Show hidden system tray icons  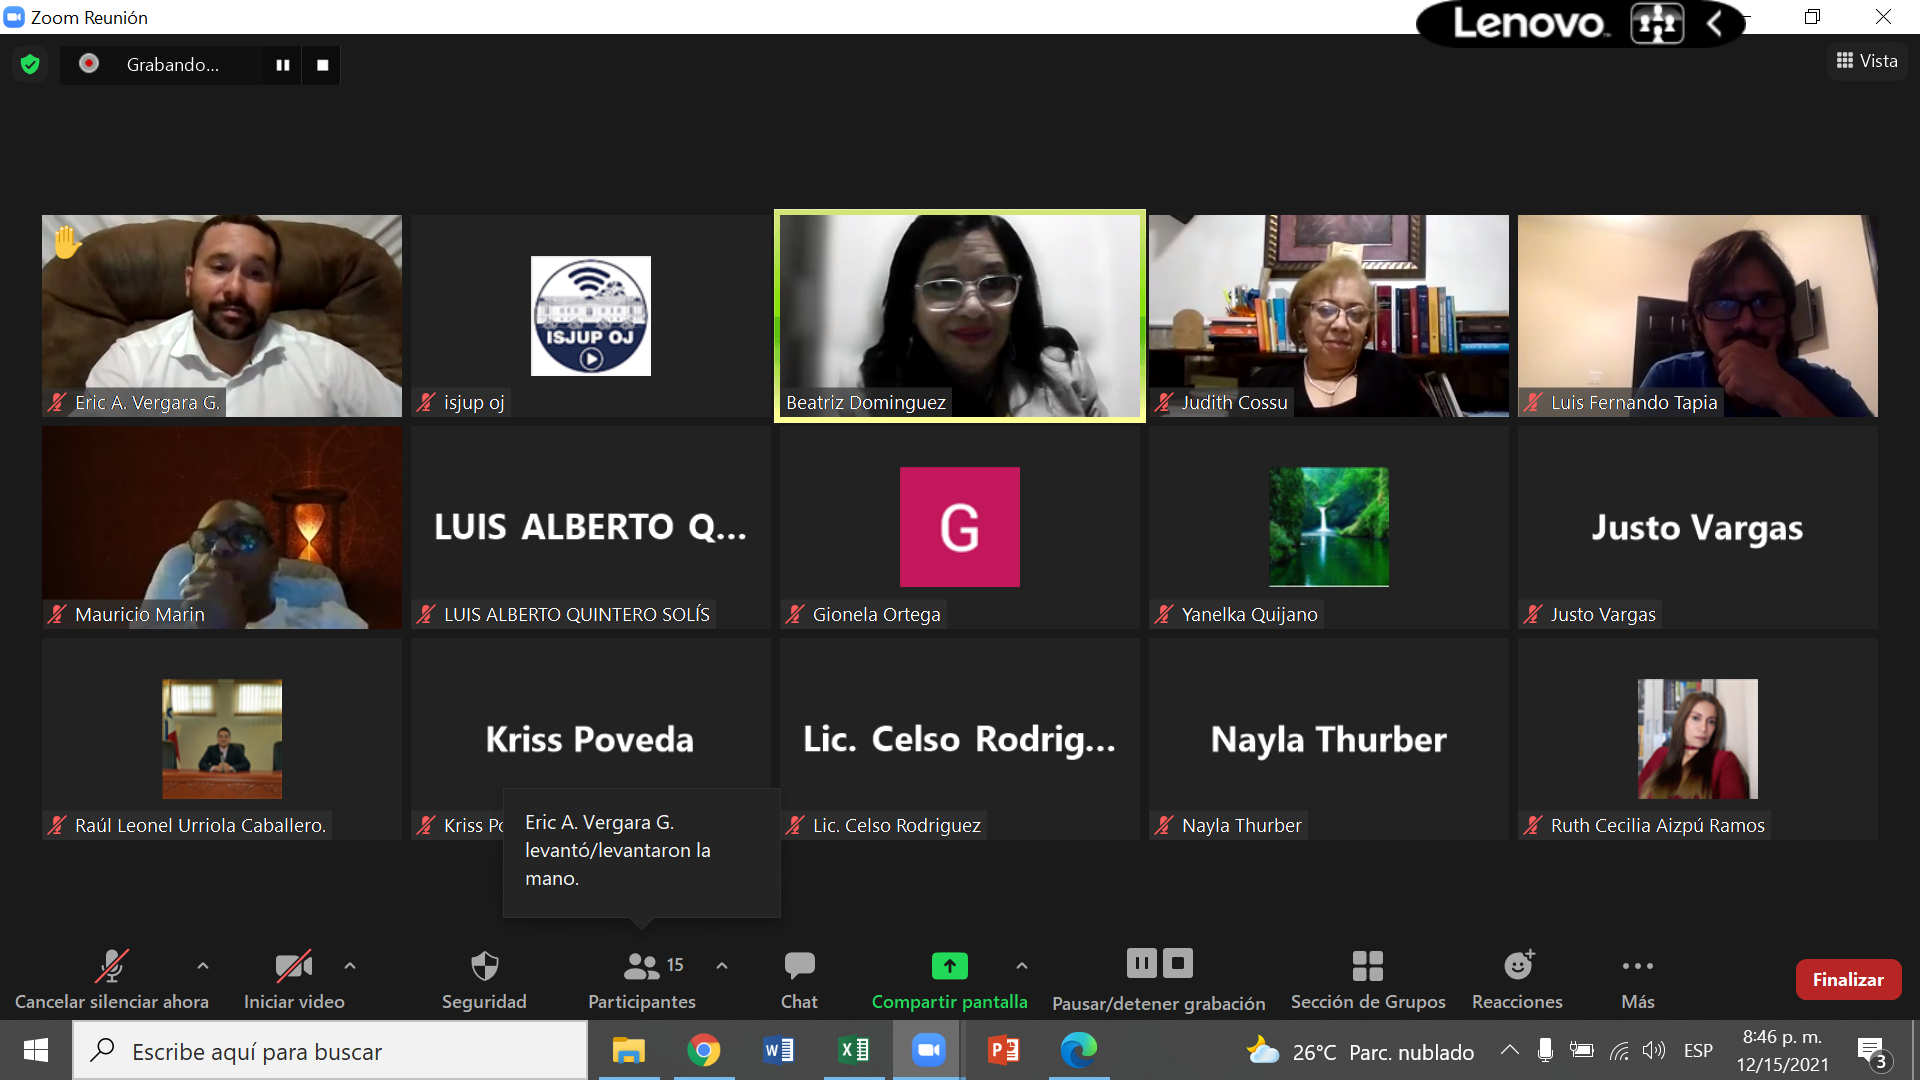(1510, 1050)
